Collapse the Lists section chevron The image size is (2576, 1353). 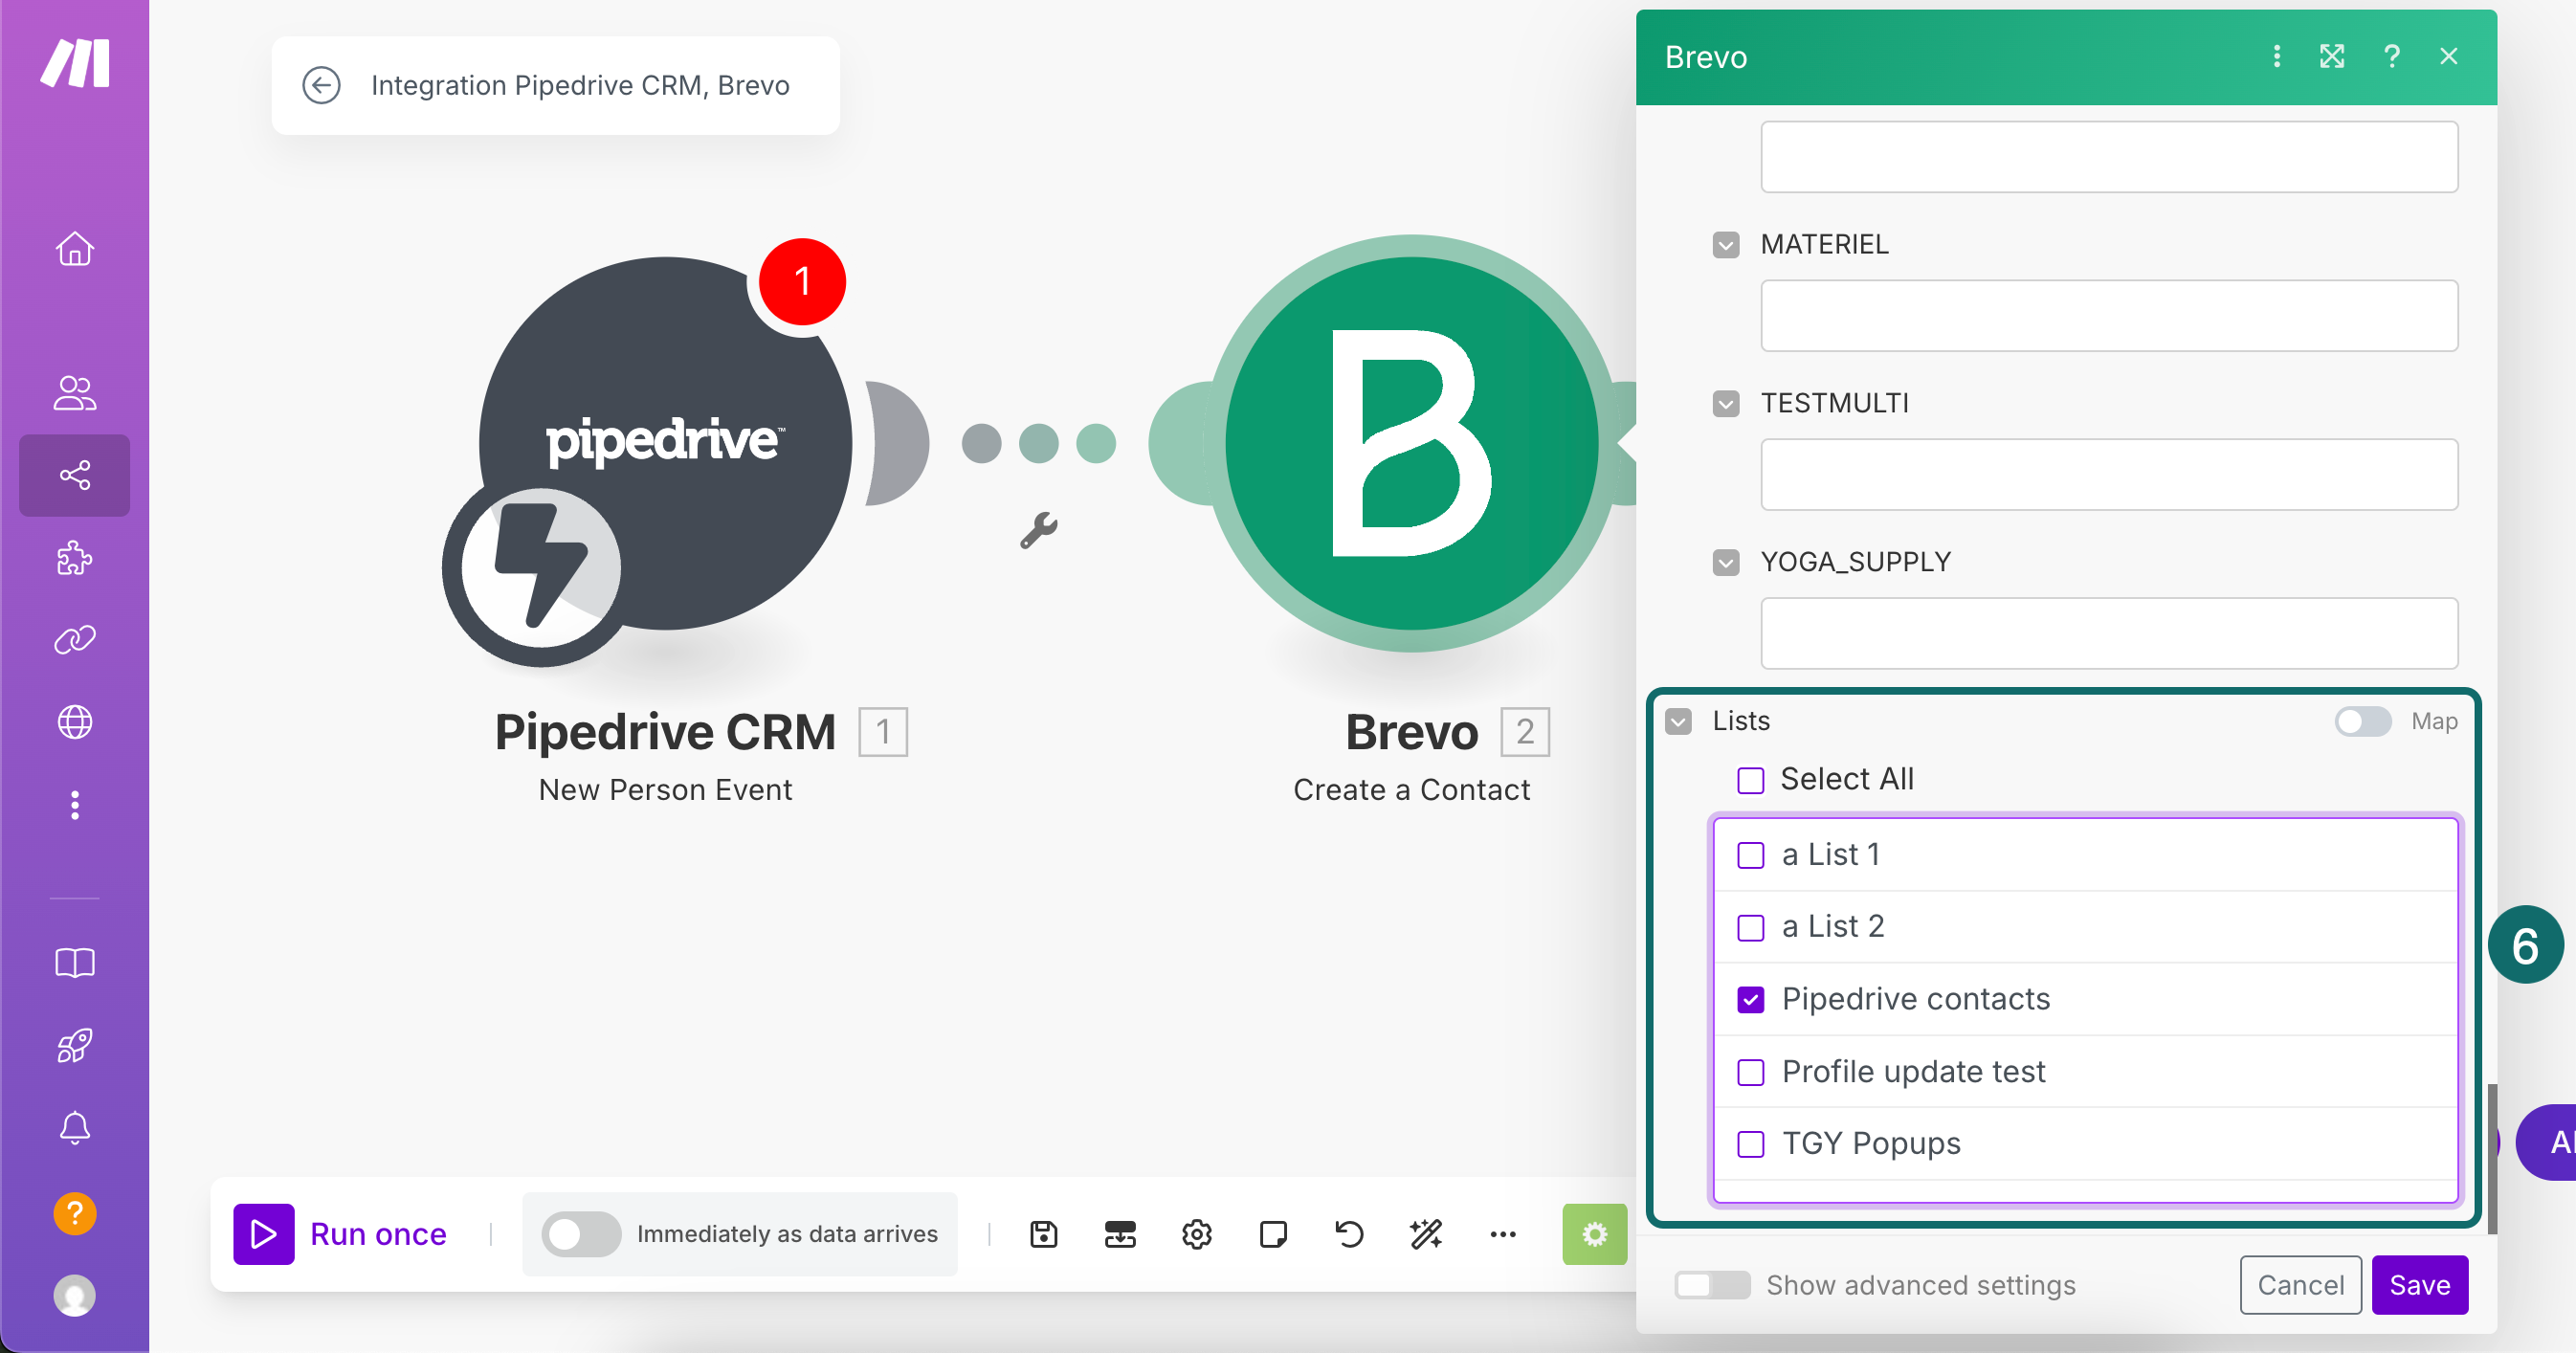click(x=1678, y=721)
